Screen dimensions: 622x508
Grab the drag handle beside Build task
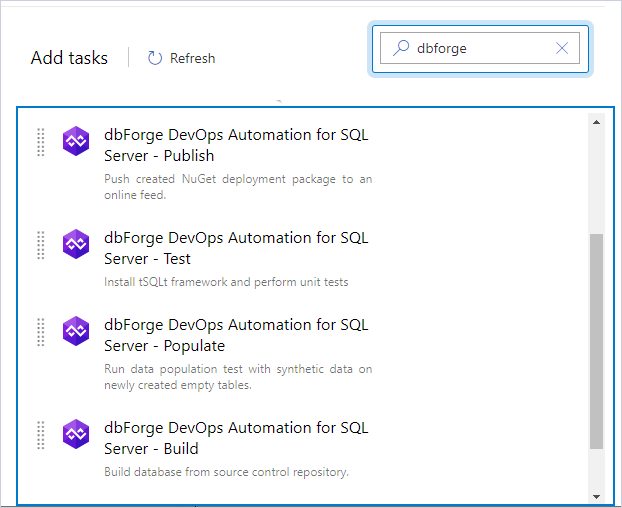[x=40, y=435]
